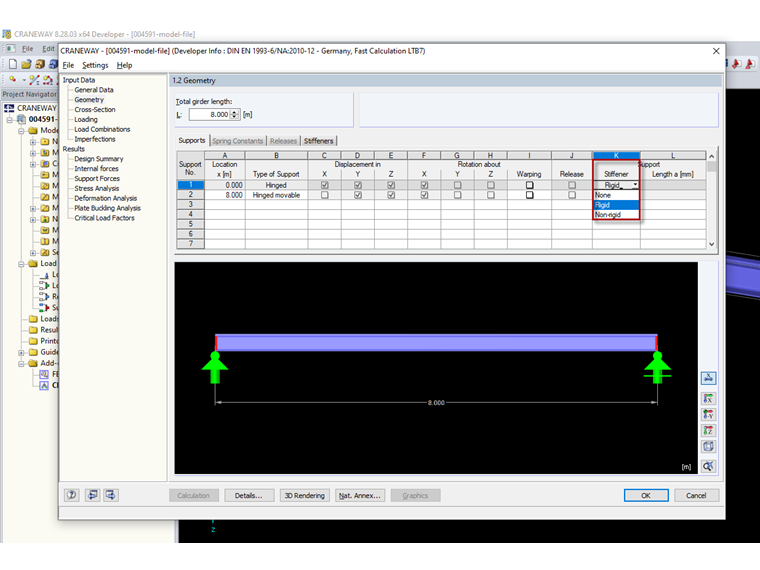Click the Printout folder icon in navigator
The width and height of the screenshot is (760, 570).
(x=33, y=341)
